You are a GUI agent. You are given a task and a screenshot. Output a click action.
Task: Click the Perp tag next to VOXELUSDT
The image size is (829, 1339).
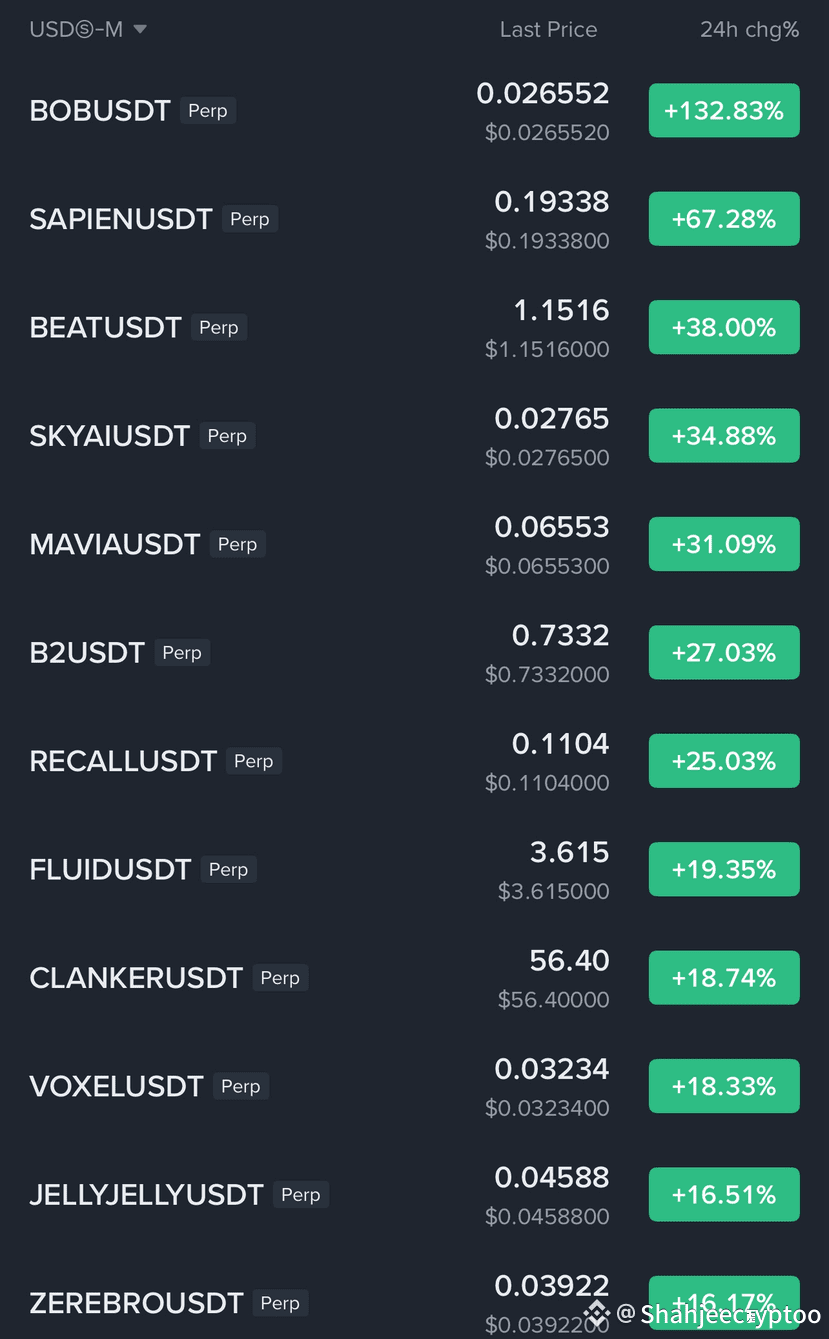[x=241, y=1086]
